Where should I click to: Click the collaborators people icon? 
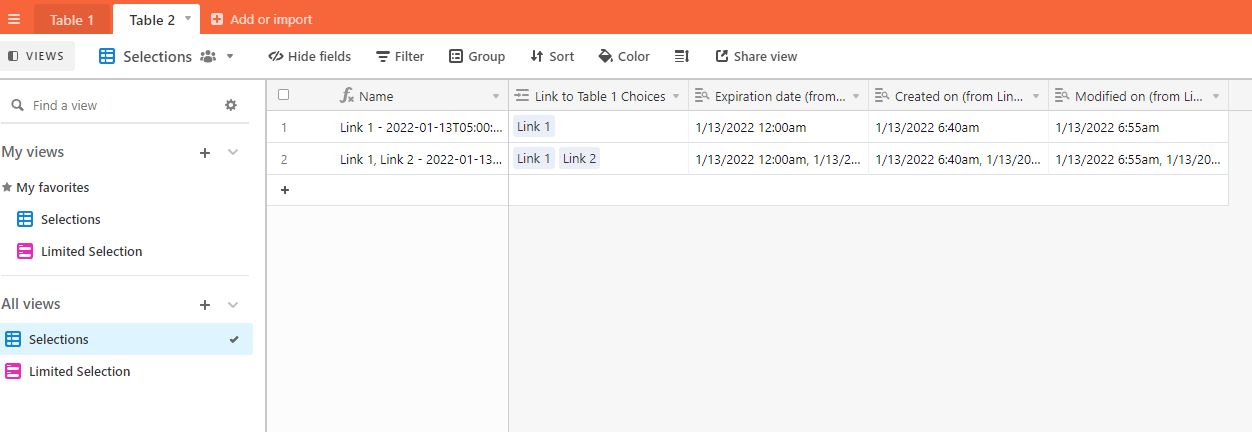[208, 57]
